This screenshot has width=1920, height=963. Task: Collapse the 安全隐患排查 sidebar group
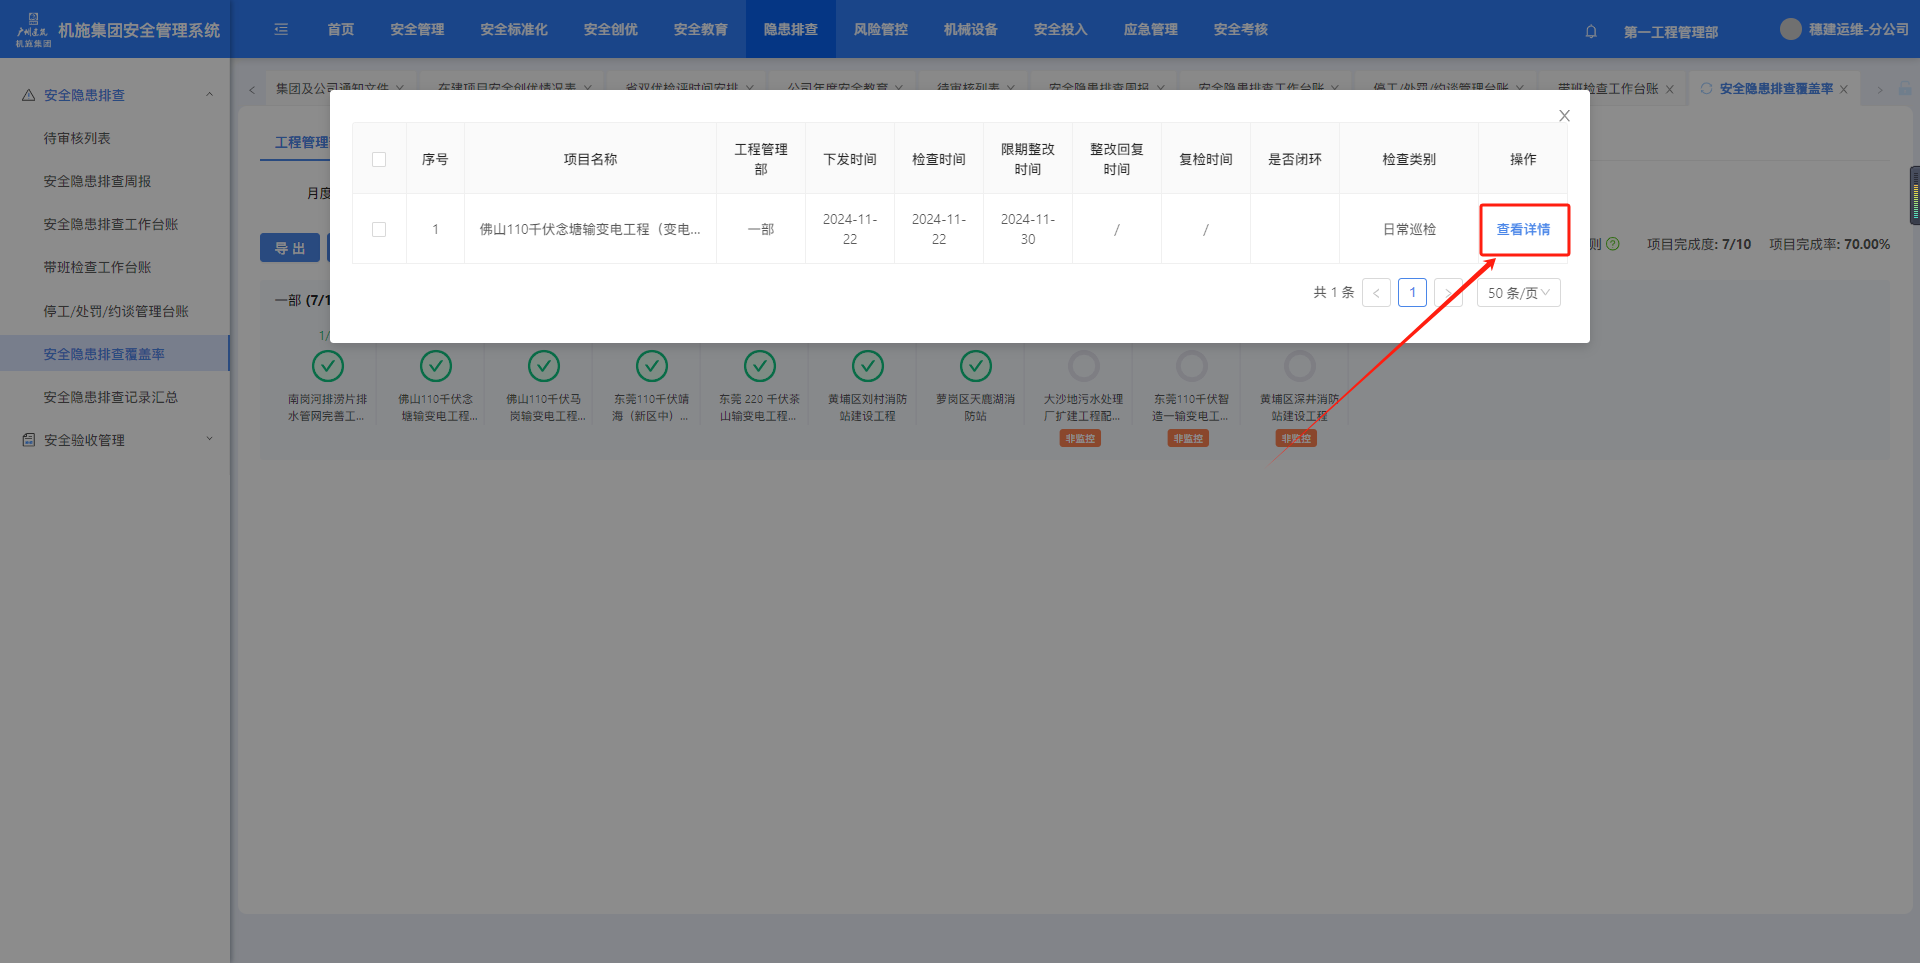(x=209, y=95)
